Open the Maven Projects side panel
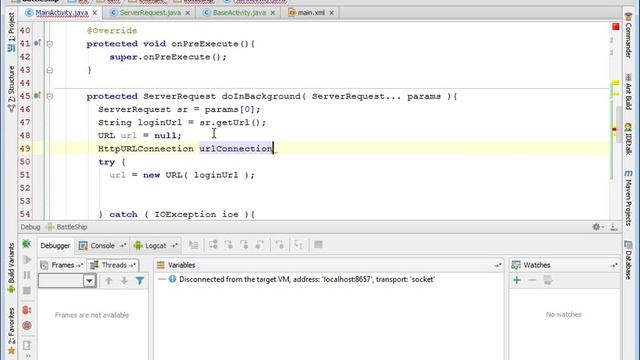This screenshot has height=360, width=640. click(x=628, y=198)
